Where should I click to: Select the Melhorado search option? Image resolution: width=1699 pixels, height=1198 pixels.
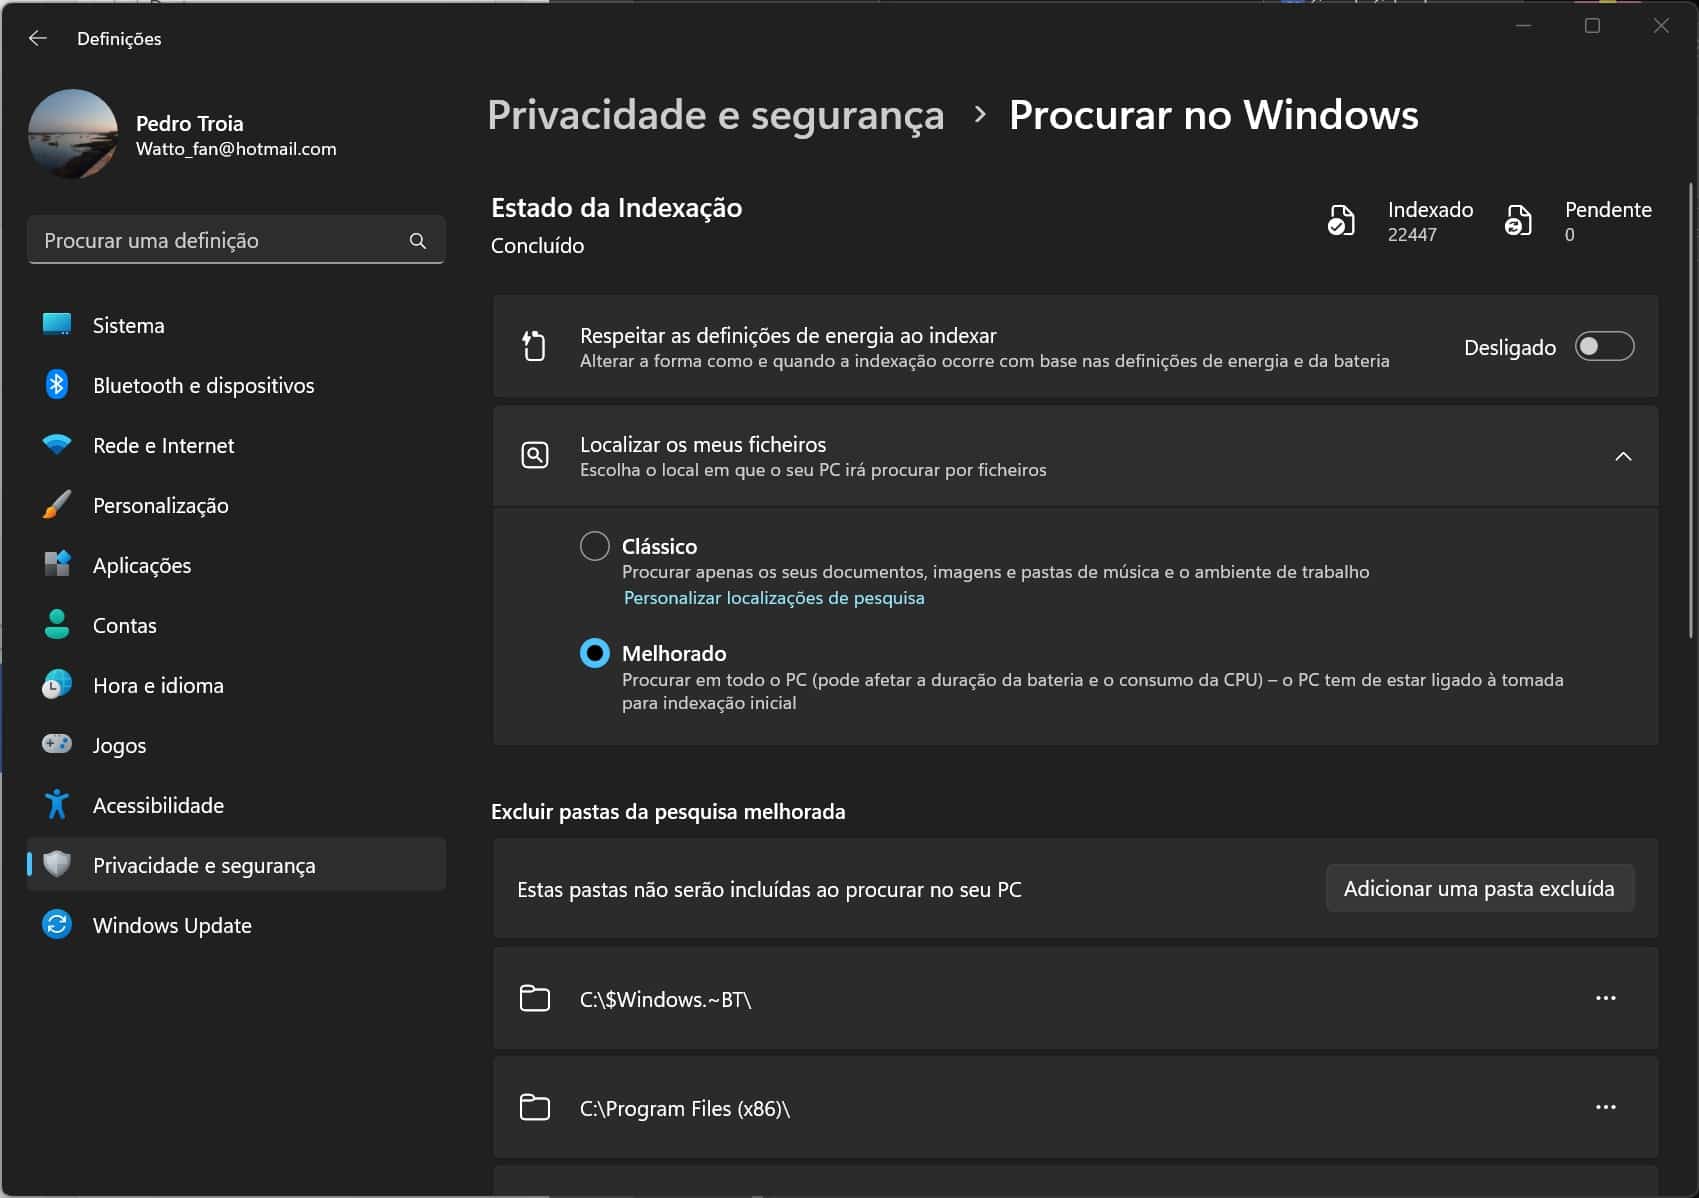pos(595,653)
